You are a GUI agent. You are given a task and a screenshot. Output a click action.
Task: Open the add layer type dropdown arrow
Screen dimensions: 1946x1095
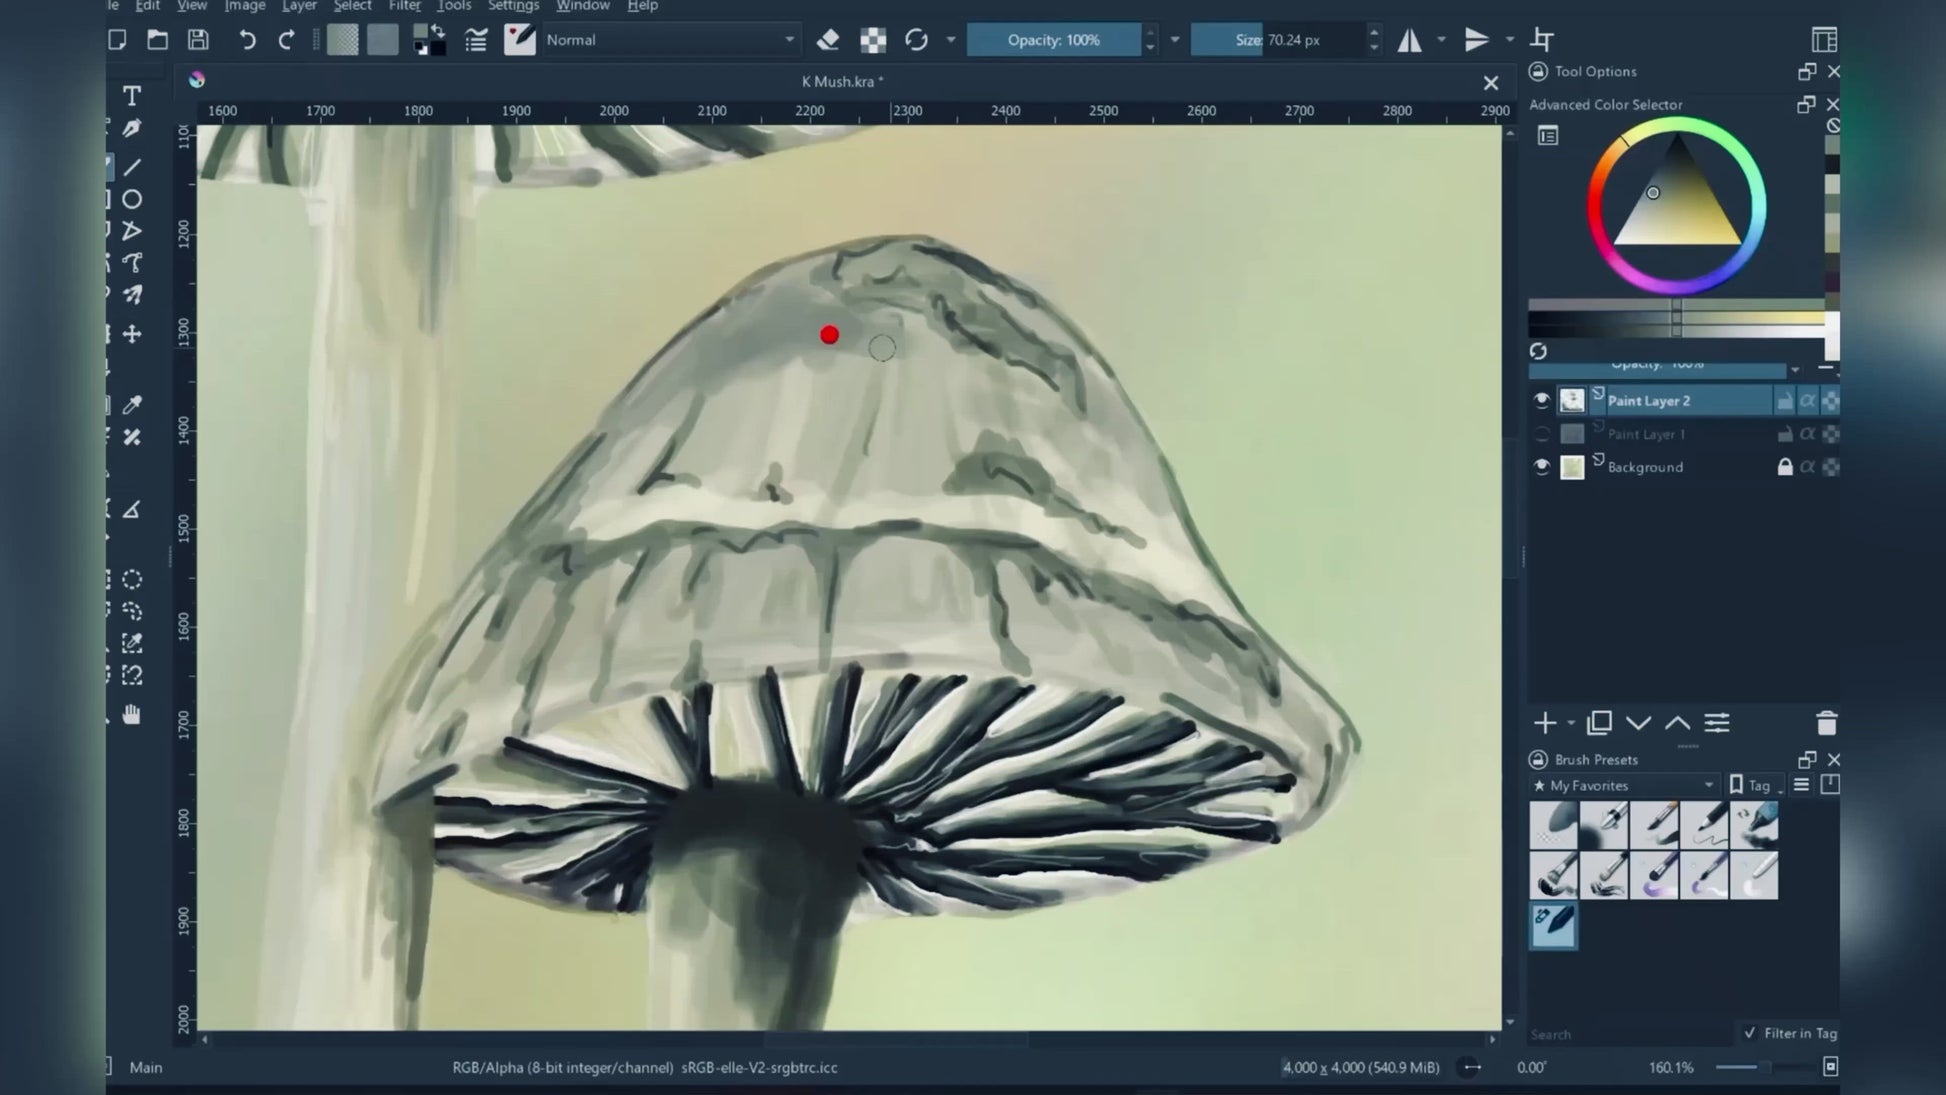(x=1571, y=723)
